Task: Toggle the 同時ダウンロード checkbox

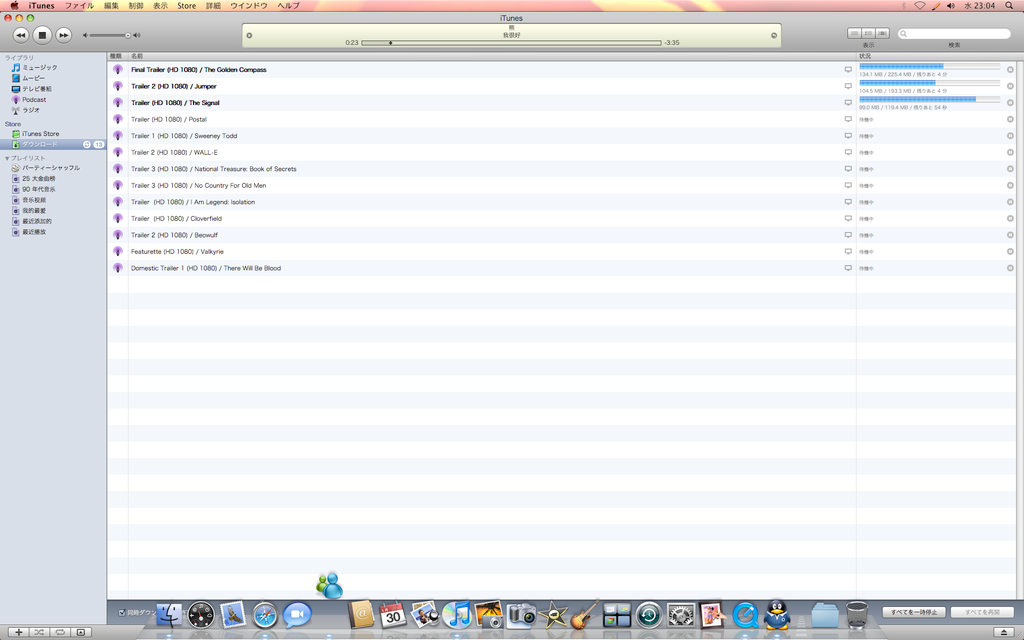Action: [122, 613]
